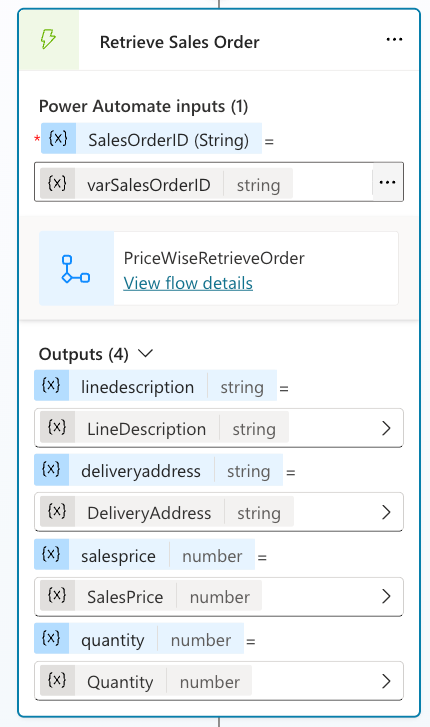Image resolution: width=430 pixels, height=727 pixels.
Task: Expand the SalesPrice variable chevron
Action: click(x=386, y=596)
